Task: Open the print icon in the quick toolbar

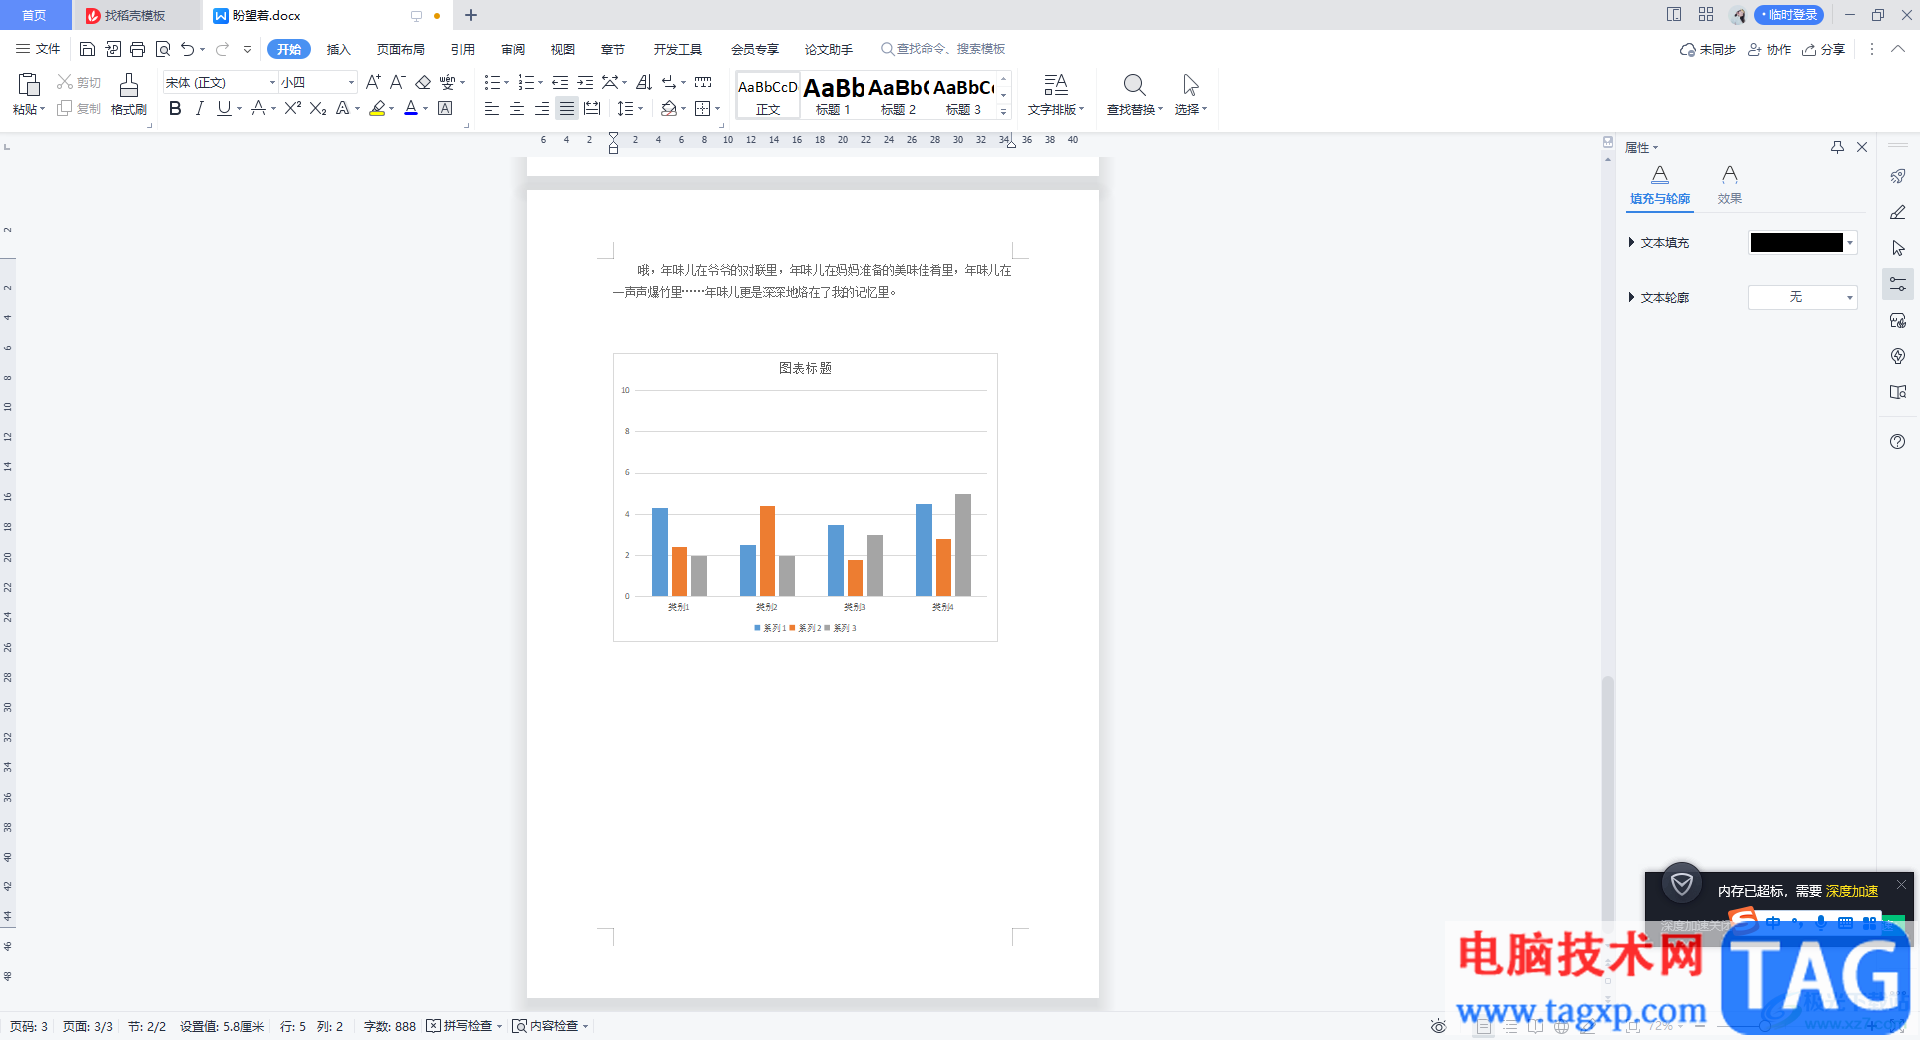Action: pos(137,49)
